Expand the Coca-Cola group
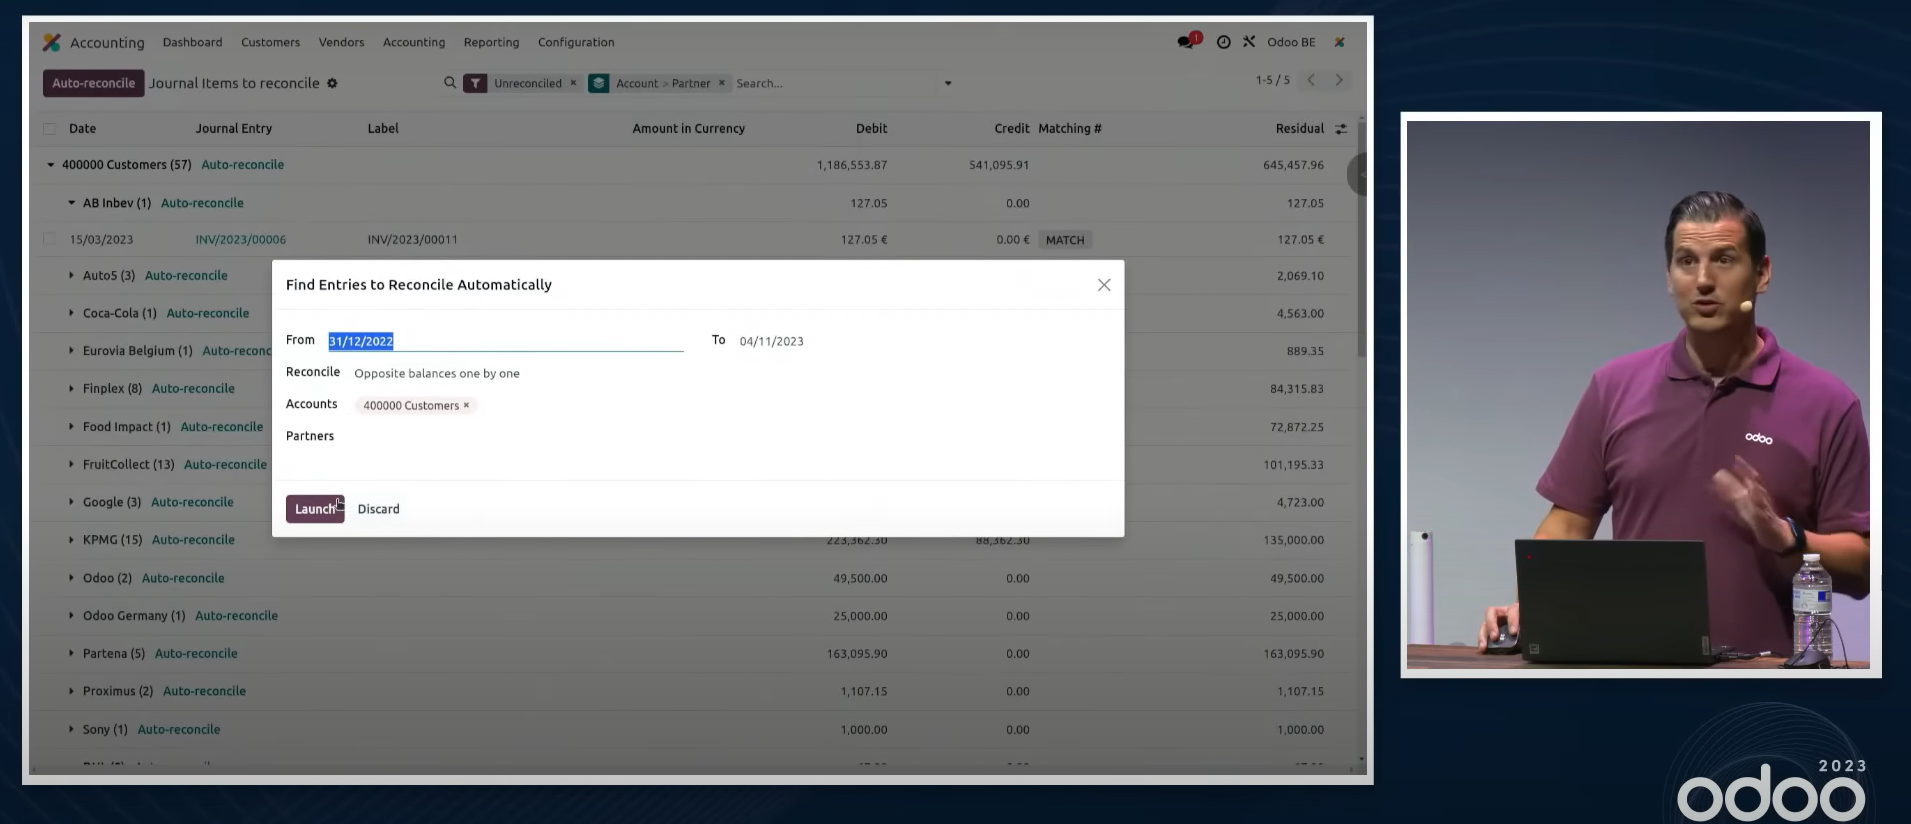Screen dimensions: 1911x824 (71, 313)
